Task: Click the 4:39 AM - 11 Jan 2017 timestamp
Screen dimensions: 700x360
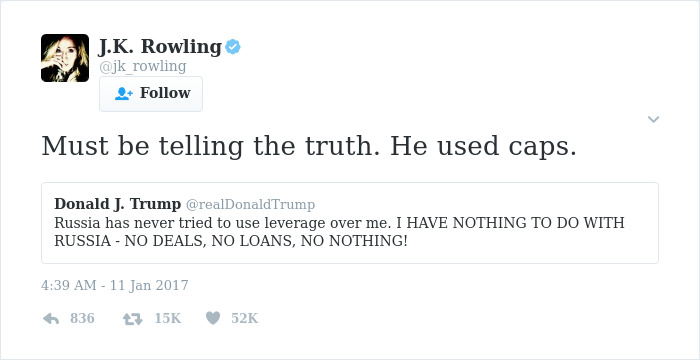Action: pyautogui.click(x=115, y=285)
